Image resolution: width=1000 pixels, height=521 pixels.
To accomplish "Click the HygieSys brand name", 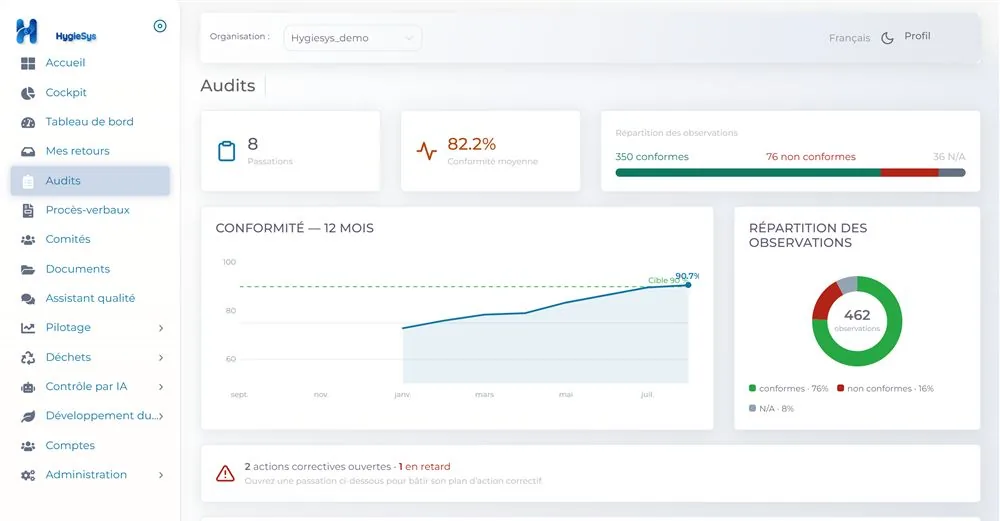I will pos(76,36).
